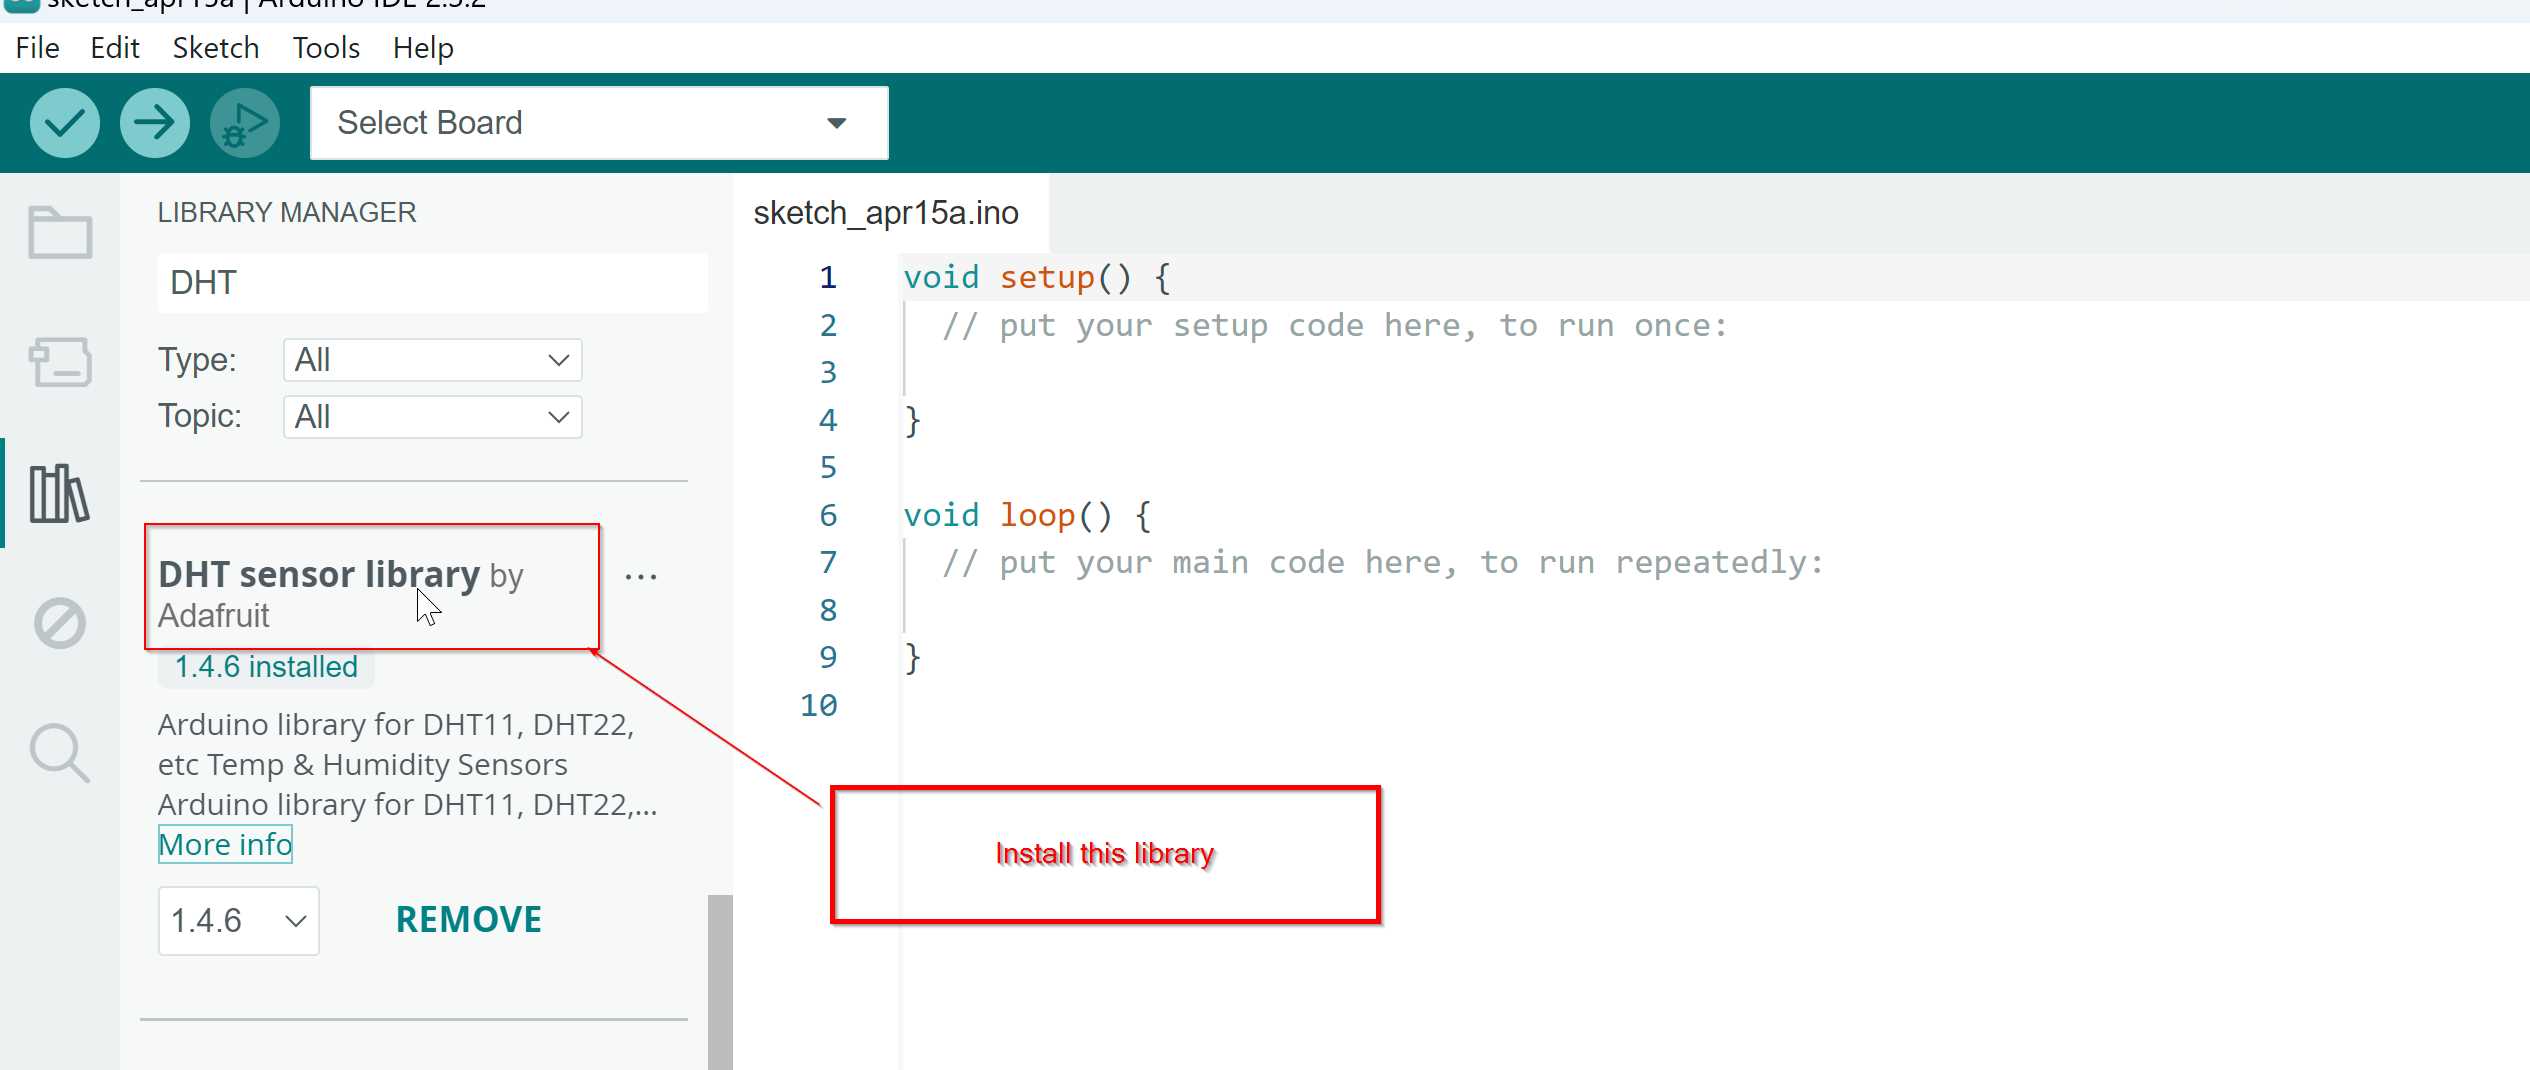Open the Boards Manager sidebar icon
Viewport: 2530px width, 1070px height.
coord(60,362)
